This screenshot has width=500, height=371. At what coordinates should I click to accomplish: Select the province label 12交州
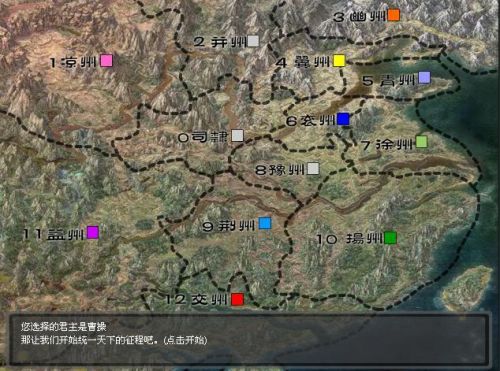[x=197, y=300]
